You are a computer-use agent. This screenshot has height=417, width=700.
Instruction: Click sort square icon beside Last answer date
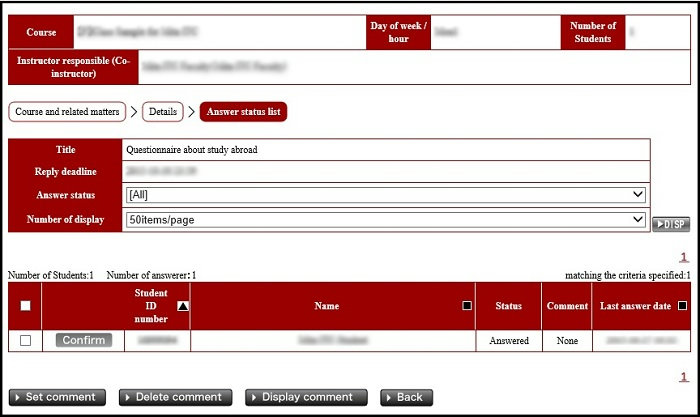point(682,306)
